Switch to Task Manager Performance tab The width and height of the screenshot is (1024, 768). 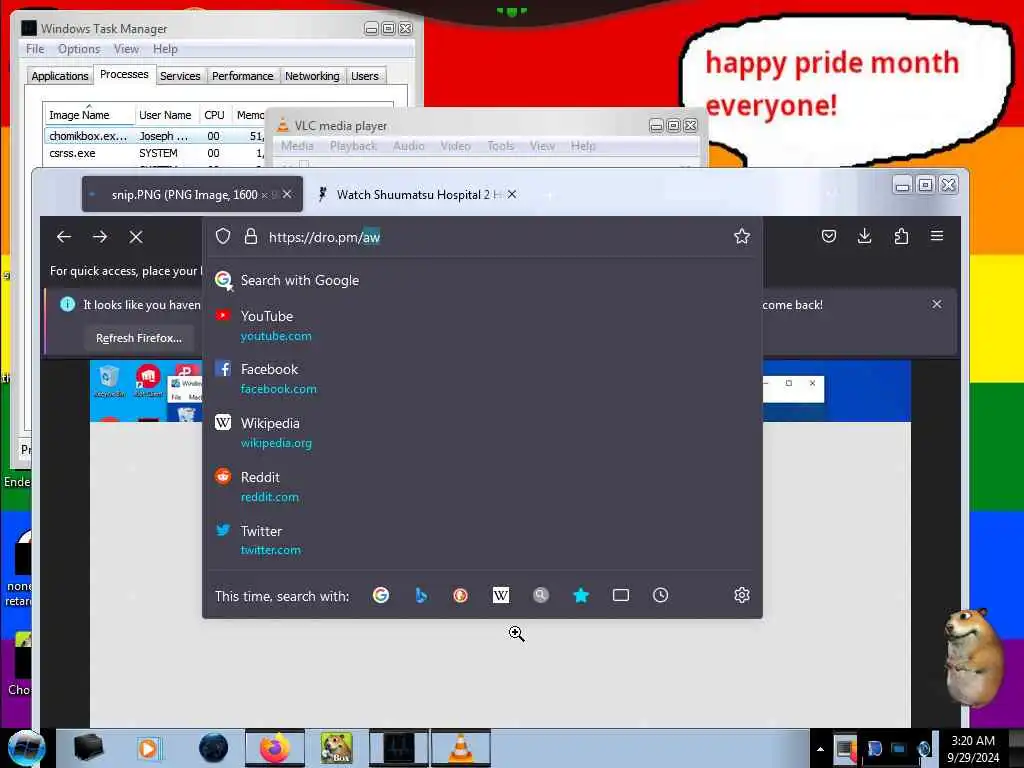[x=242, y=76]
